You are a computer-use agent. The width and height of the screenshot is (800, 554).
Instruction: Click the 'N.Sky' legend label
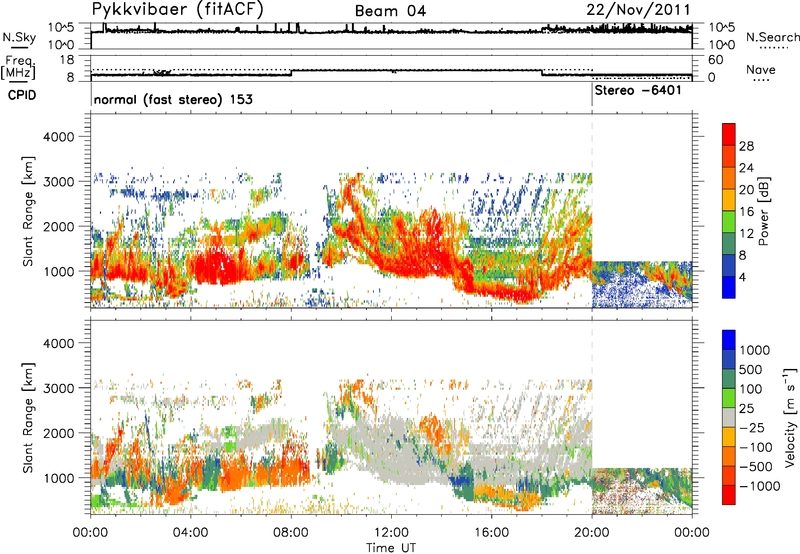19,37
